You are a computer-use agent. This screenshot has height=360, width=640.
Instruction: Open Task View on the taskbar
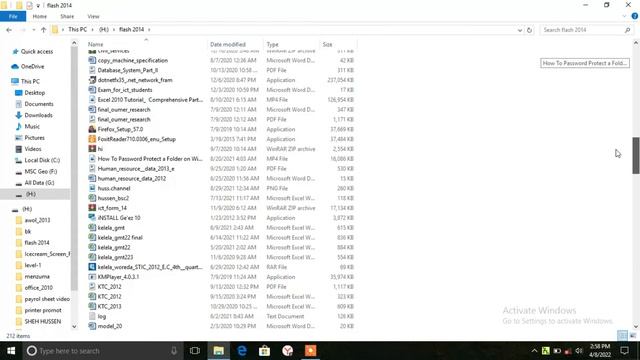pos(195,351)
